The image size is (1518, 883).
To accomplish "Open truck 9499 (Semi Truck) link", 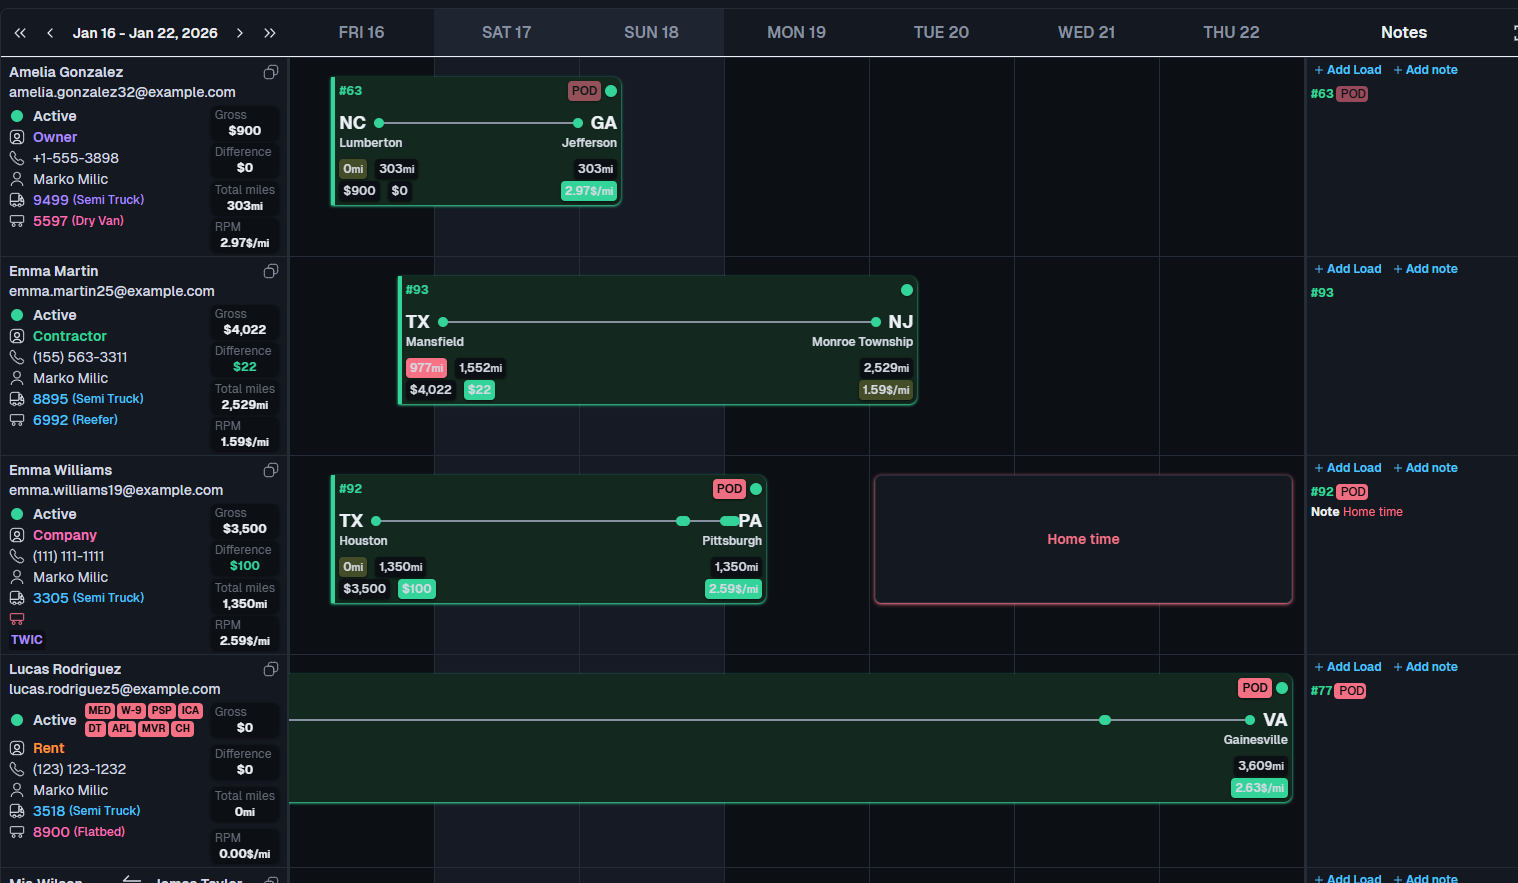I will click(x=88, y=200).
